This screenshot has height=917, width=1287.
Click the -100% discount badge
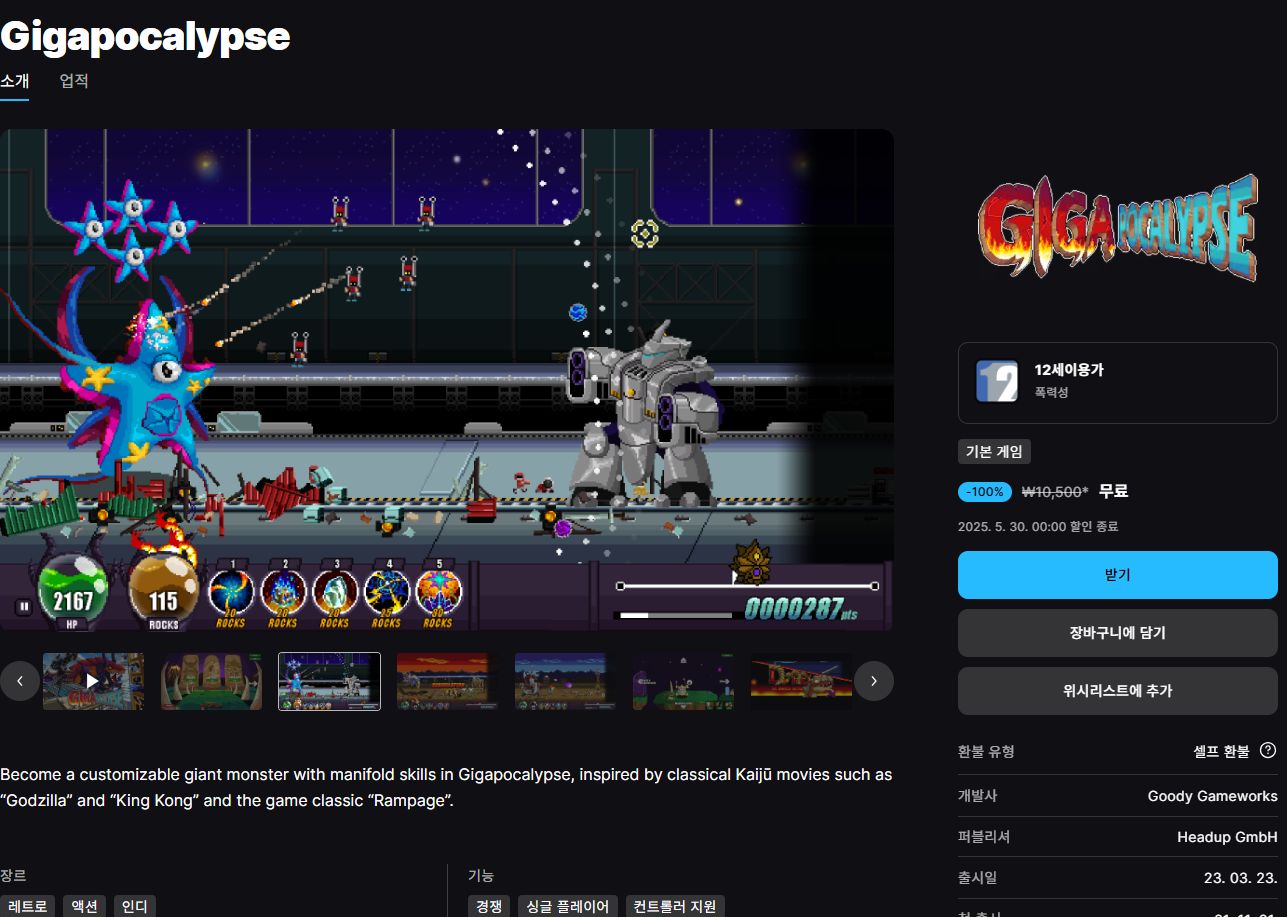tap(985, 492)
